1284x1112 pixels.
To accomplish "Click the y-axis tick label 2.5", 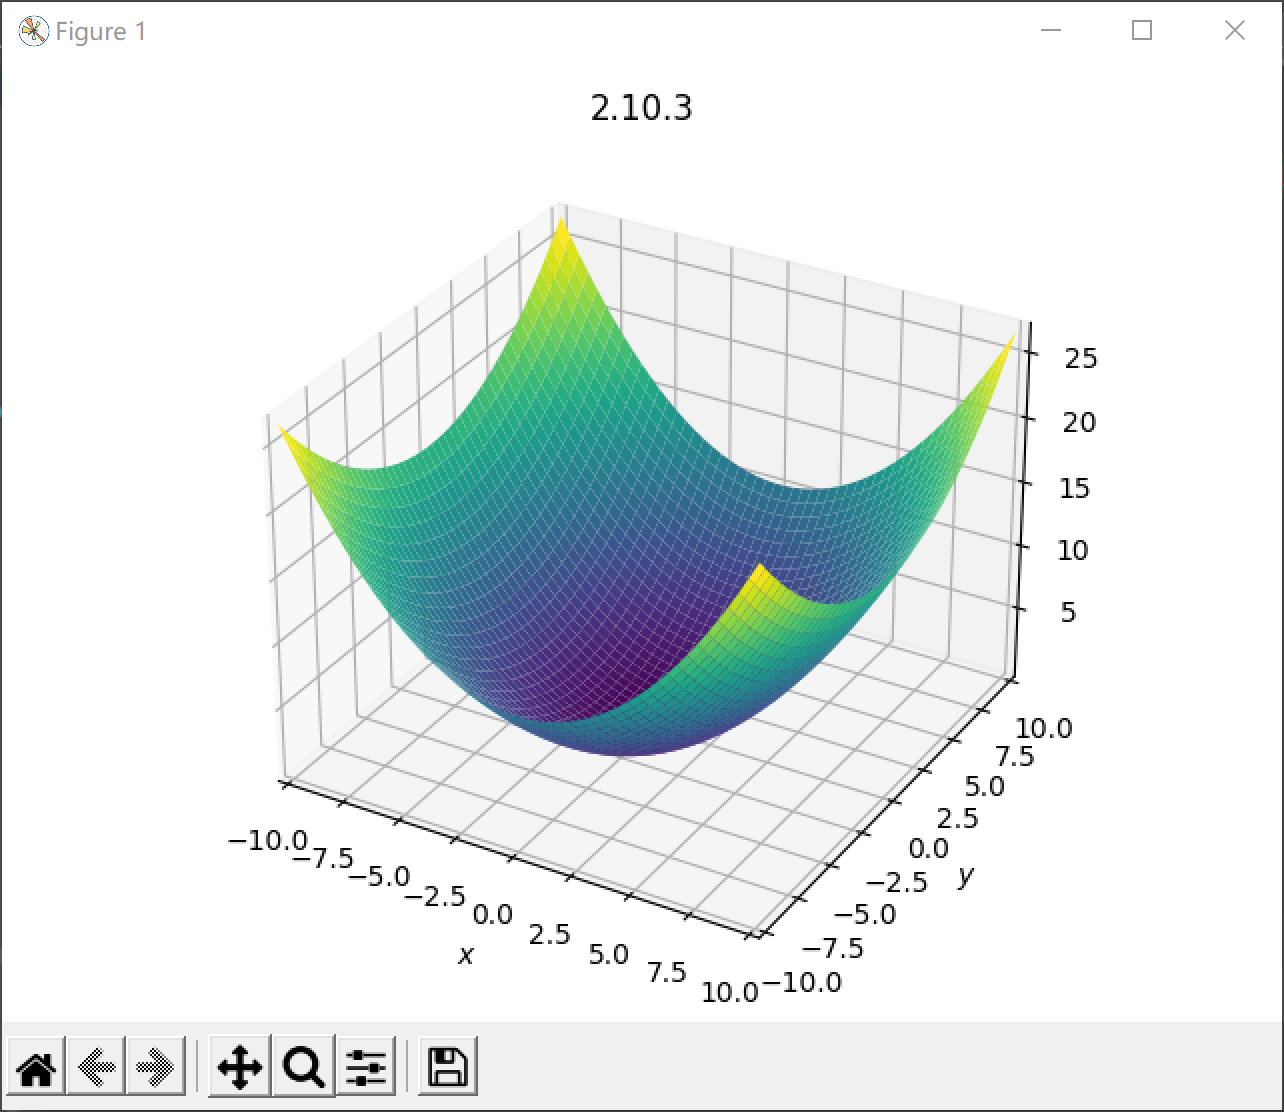I will click(x=957, y=818).
